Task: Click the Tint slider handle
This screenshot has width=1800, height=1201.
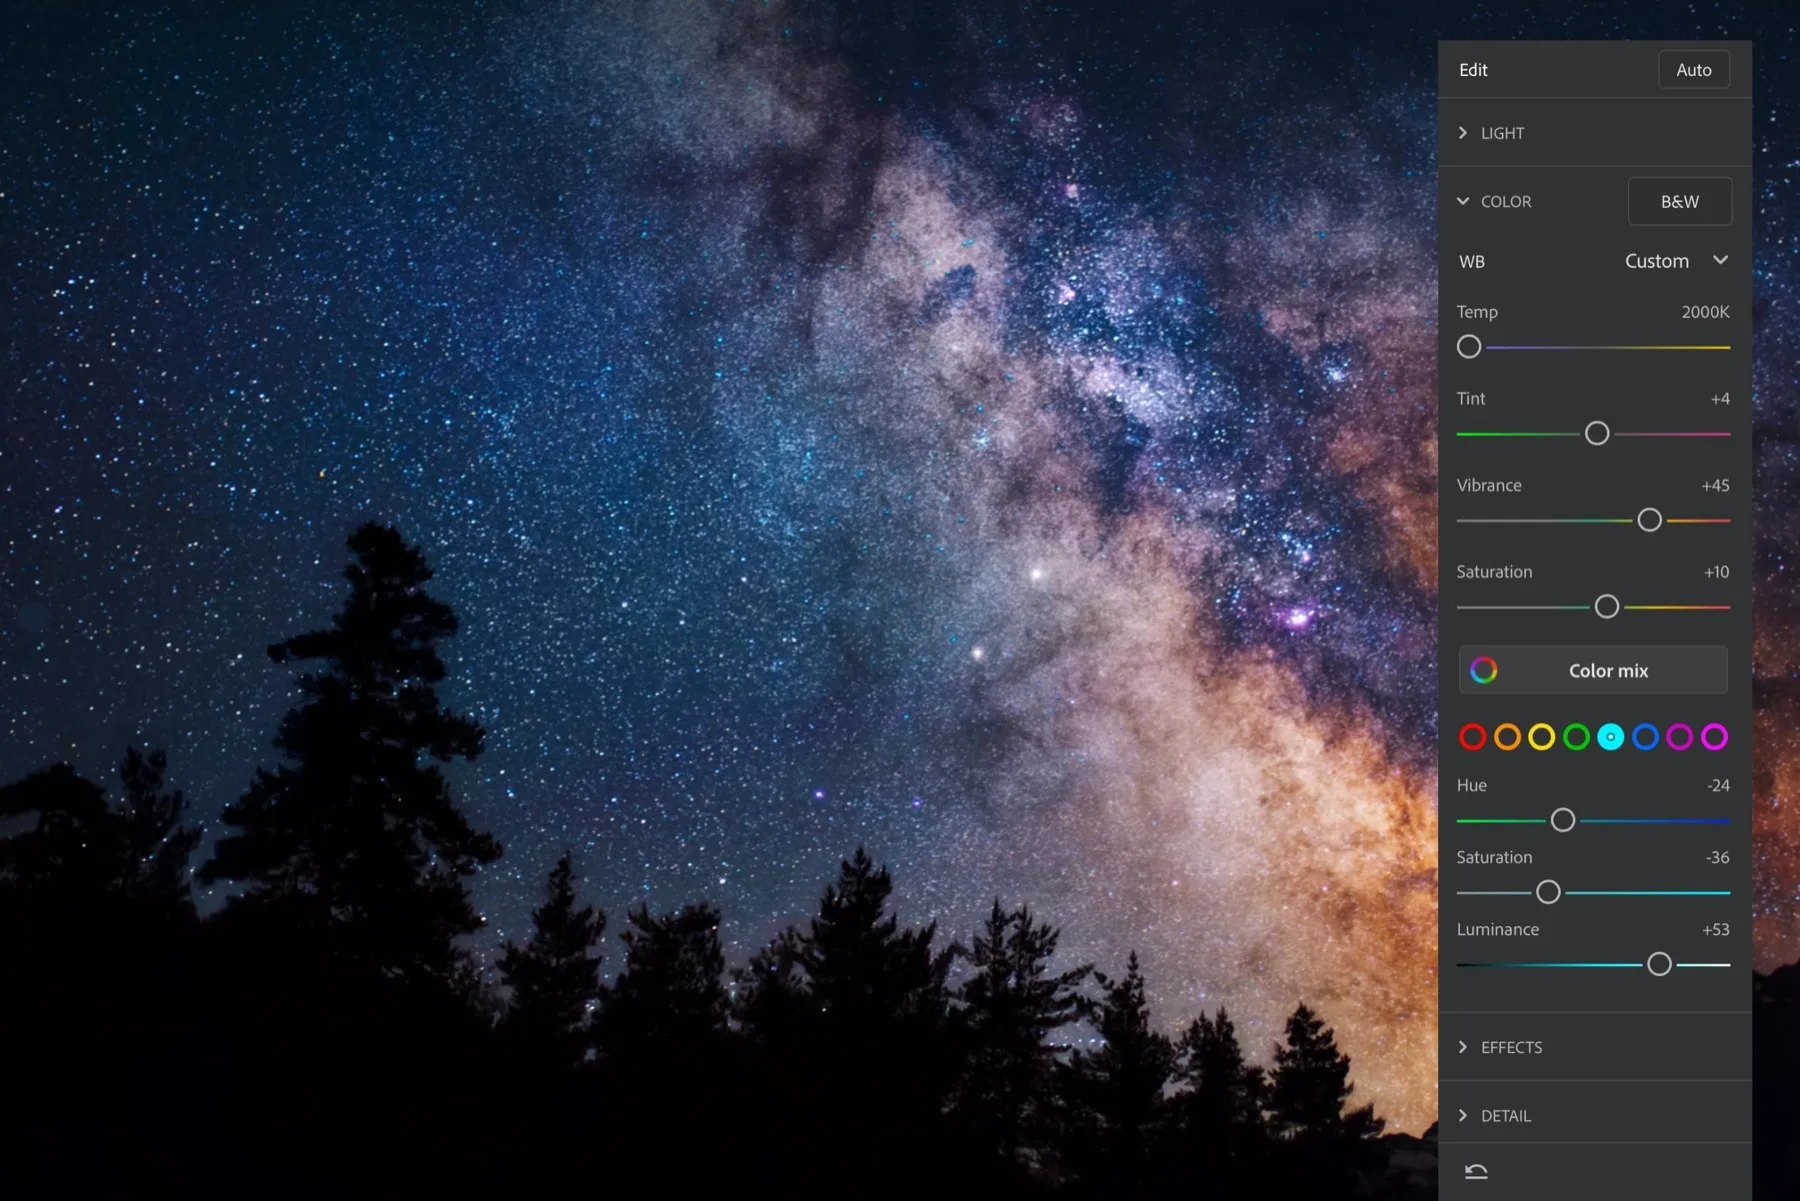Action: [x=1597, y=433]
